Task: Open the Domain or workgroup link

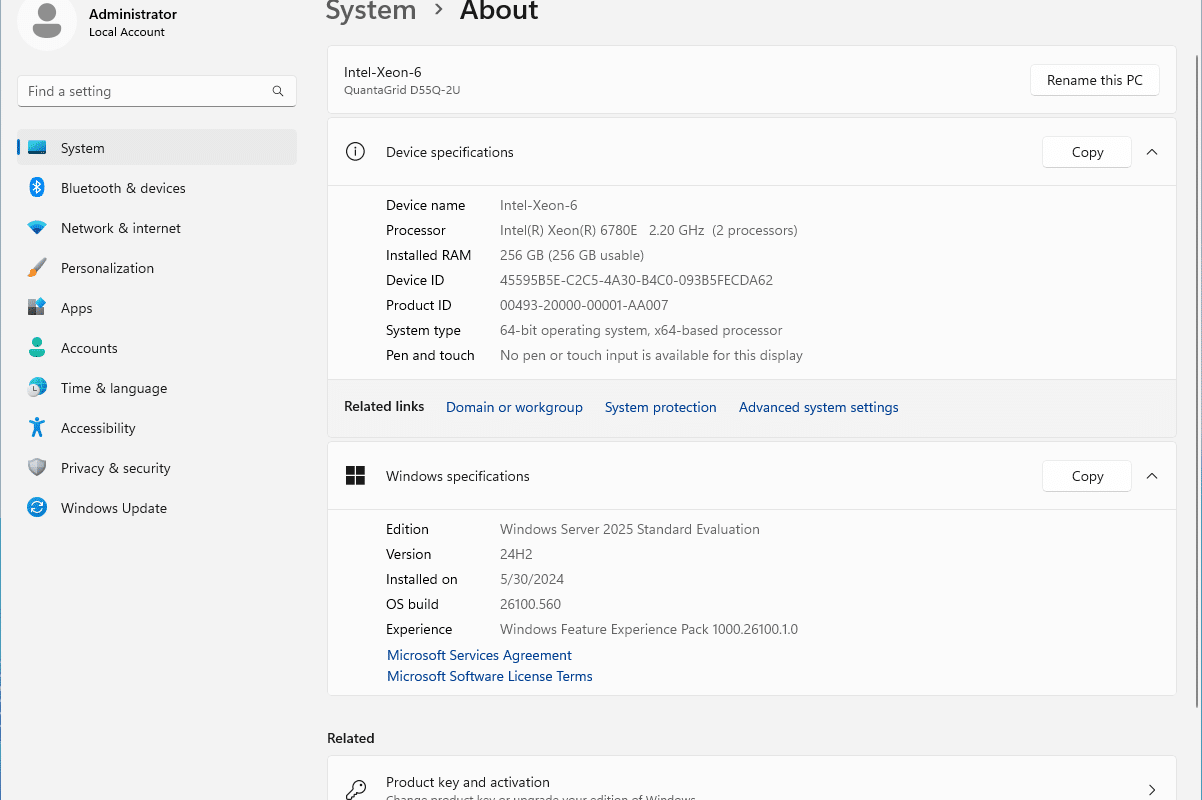Action: 514,407
